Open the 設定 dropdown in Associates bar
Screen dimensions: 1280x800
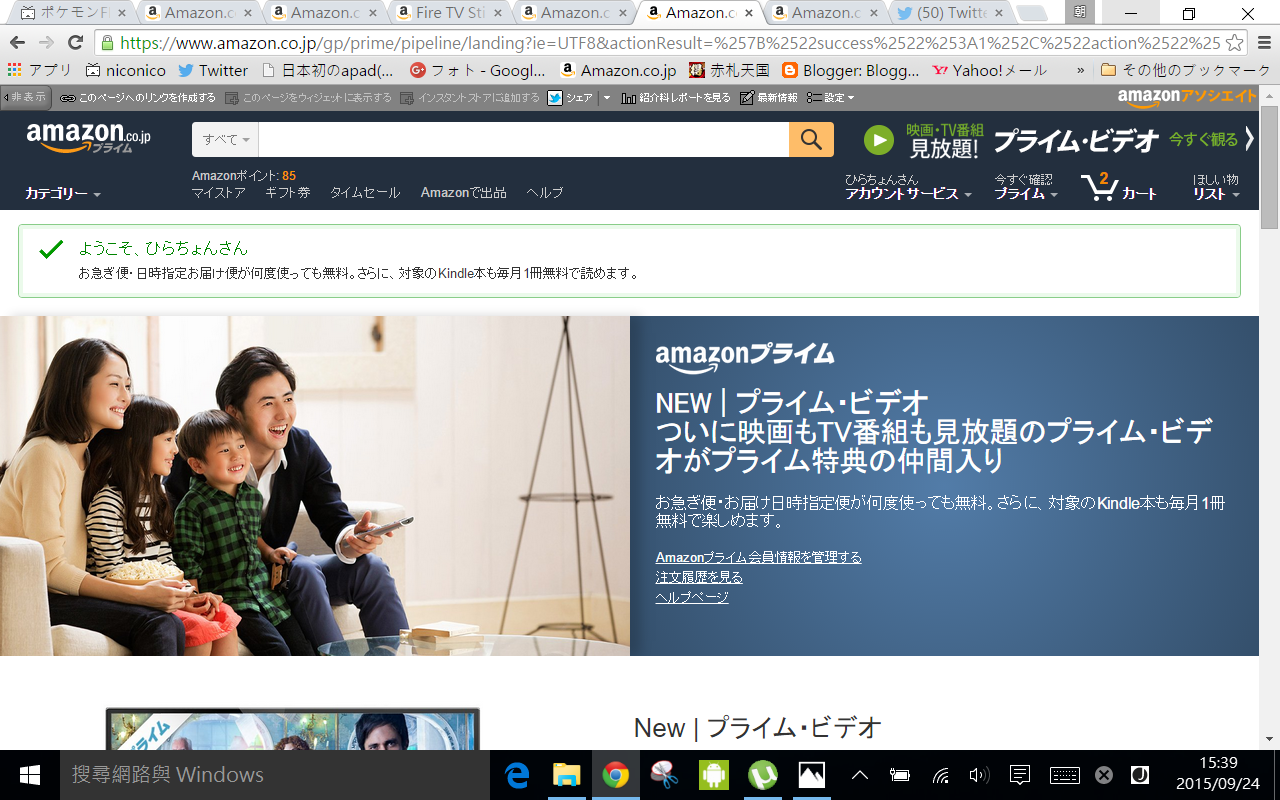(830, 98)
